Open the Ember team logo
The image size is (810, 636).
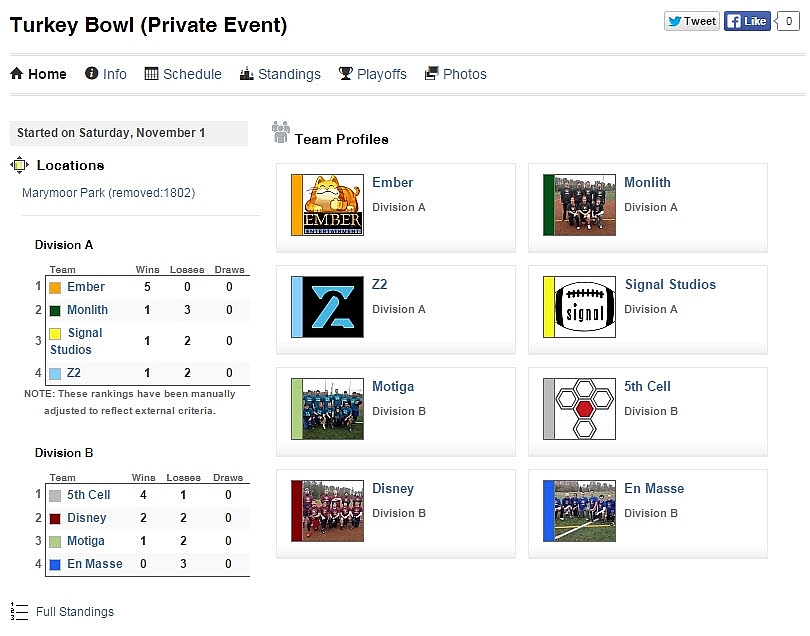(x=333, y=205)
